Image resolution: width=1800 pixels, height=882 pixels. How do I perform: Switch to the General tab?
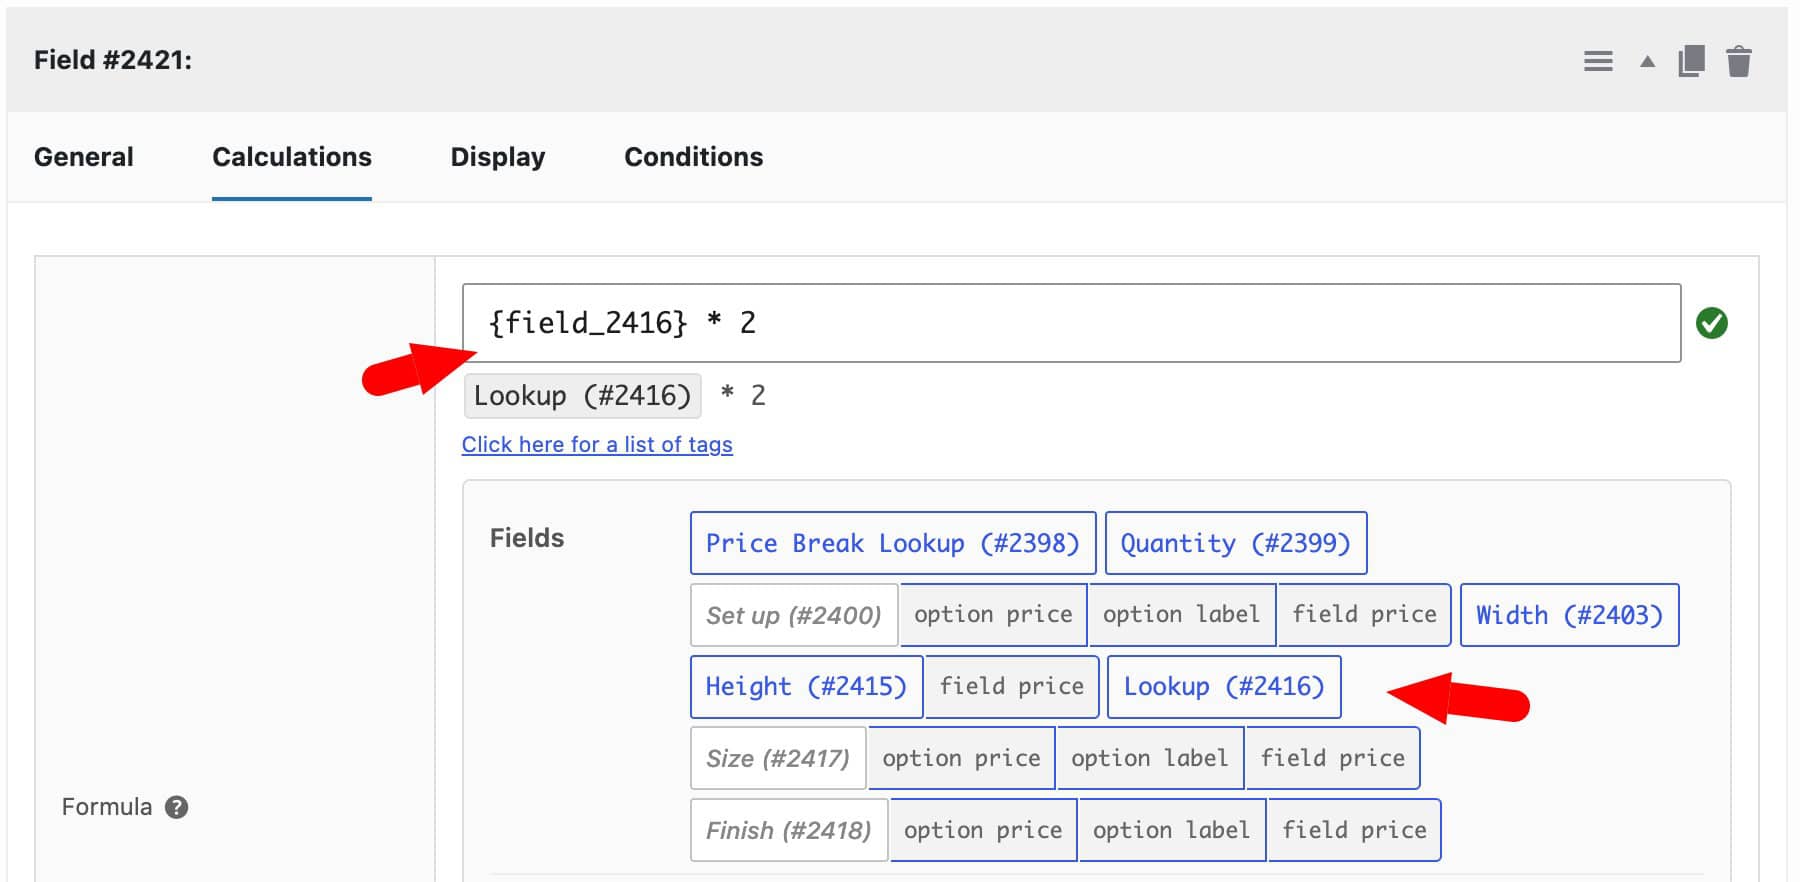pos(84,157)
